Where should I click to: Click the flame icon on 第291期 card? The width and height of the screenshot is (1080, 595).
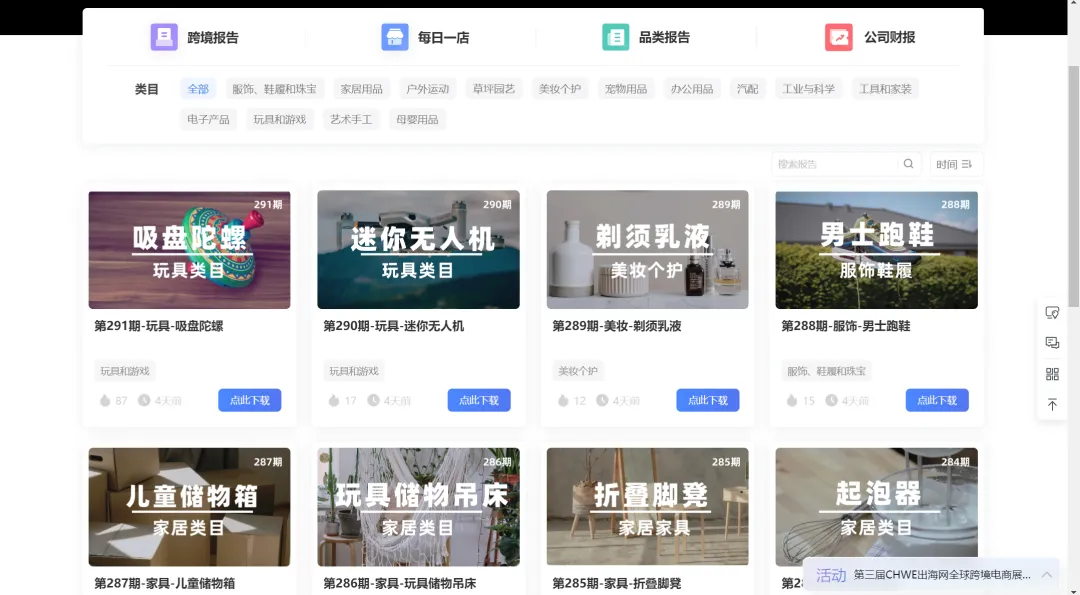[x=105, y=400]
